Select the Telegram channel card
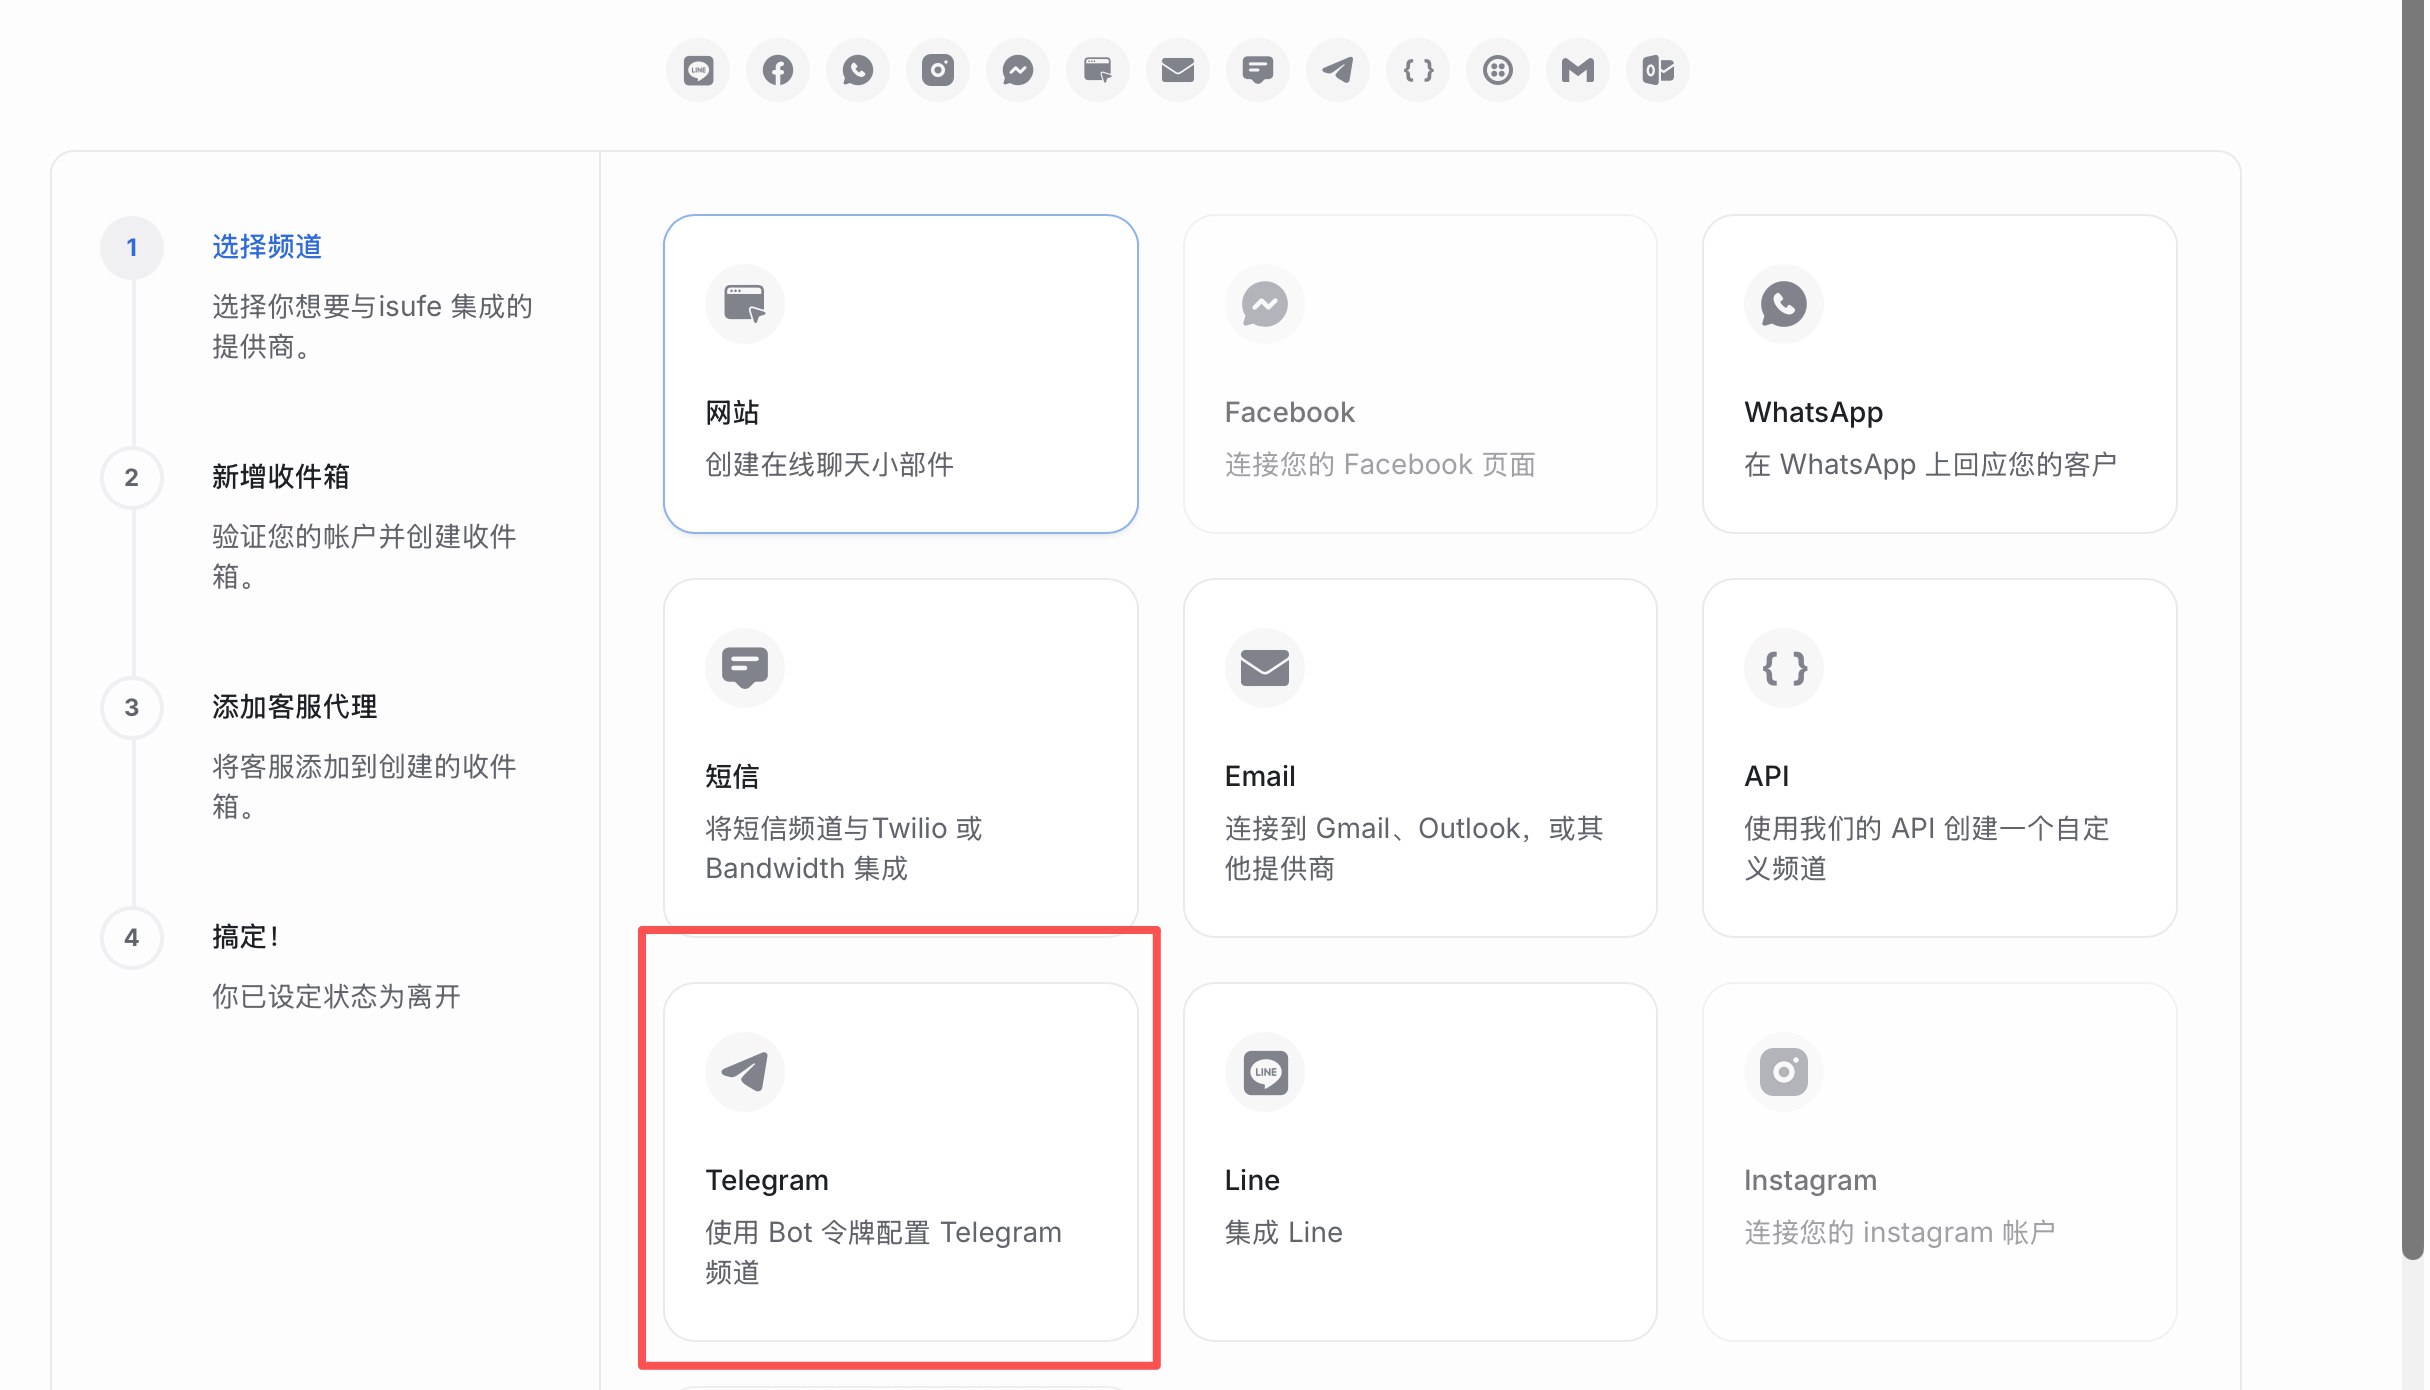This screenshot has width=2430, height=1390. [900, 1160]
